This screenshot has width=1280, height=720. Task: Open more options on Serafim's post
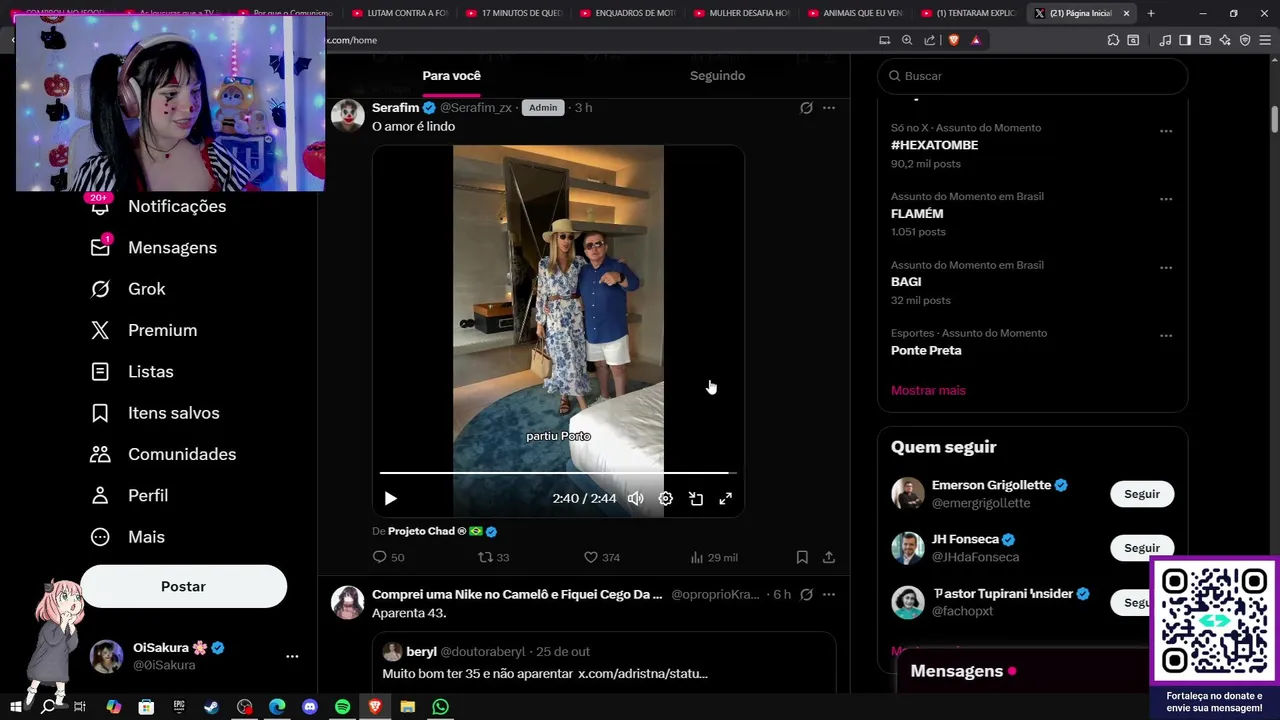click(829, 108)
